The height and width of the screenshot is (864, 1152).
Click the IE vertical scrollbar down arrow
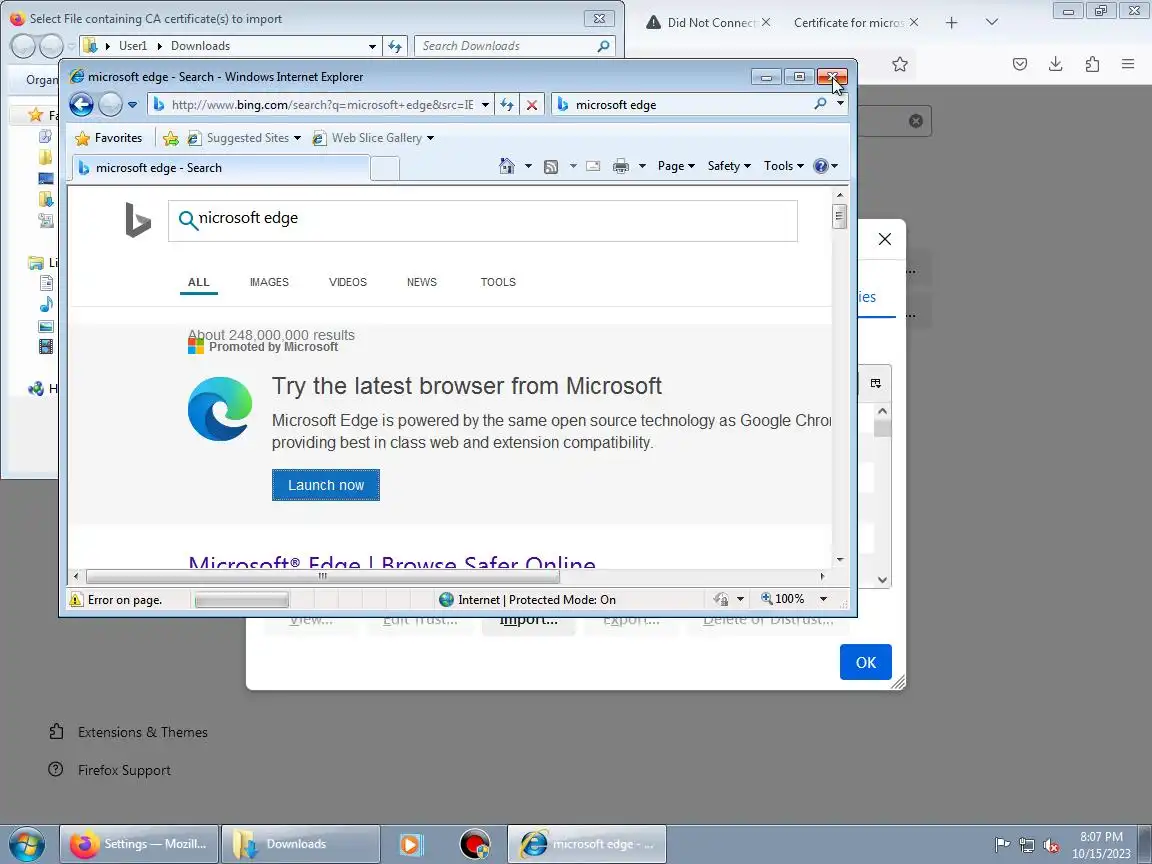pyautogui.click(x=840, y=559)
